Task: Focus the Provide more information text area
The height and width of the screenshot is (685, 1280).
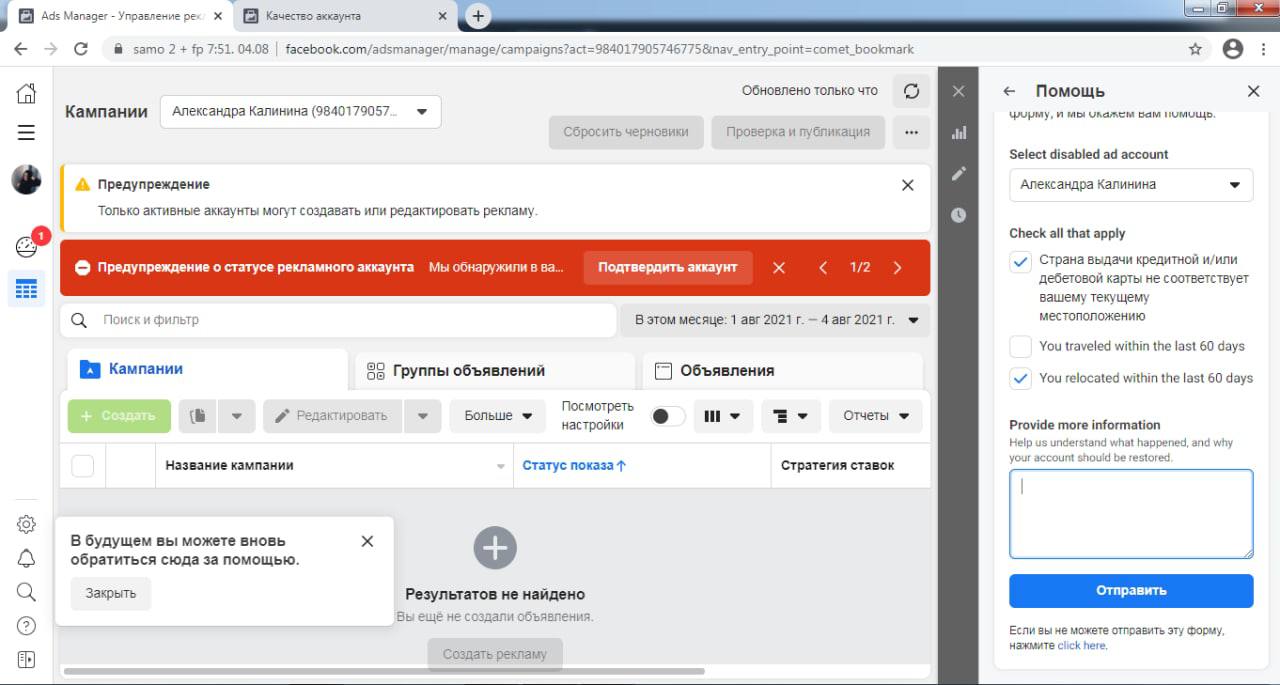Action: pyautogui.click(x=1131, y=514)
